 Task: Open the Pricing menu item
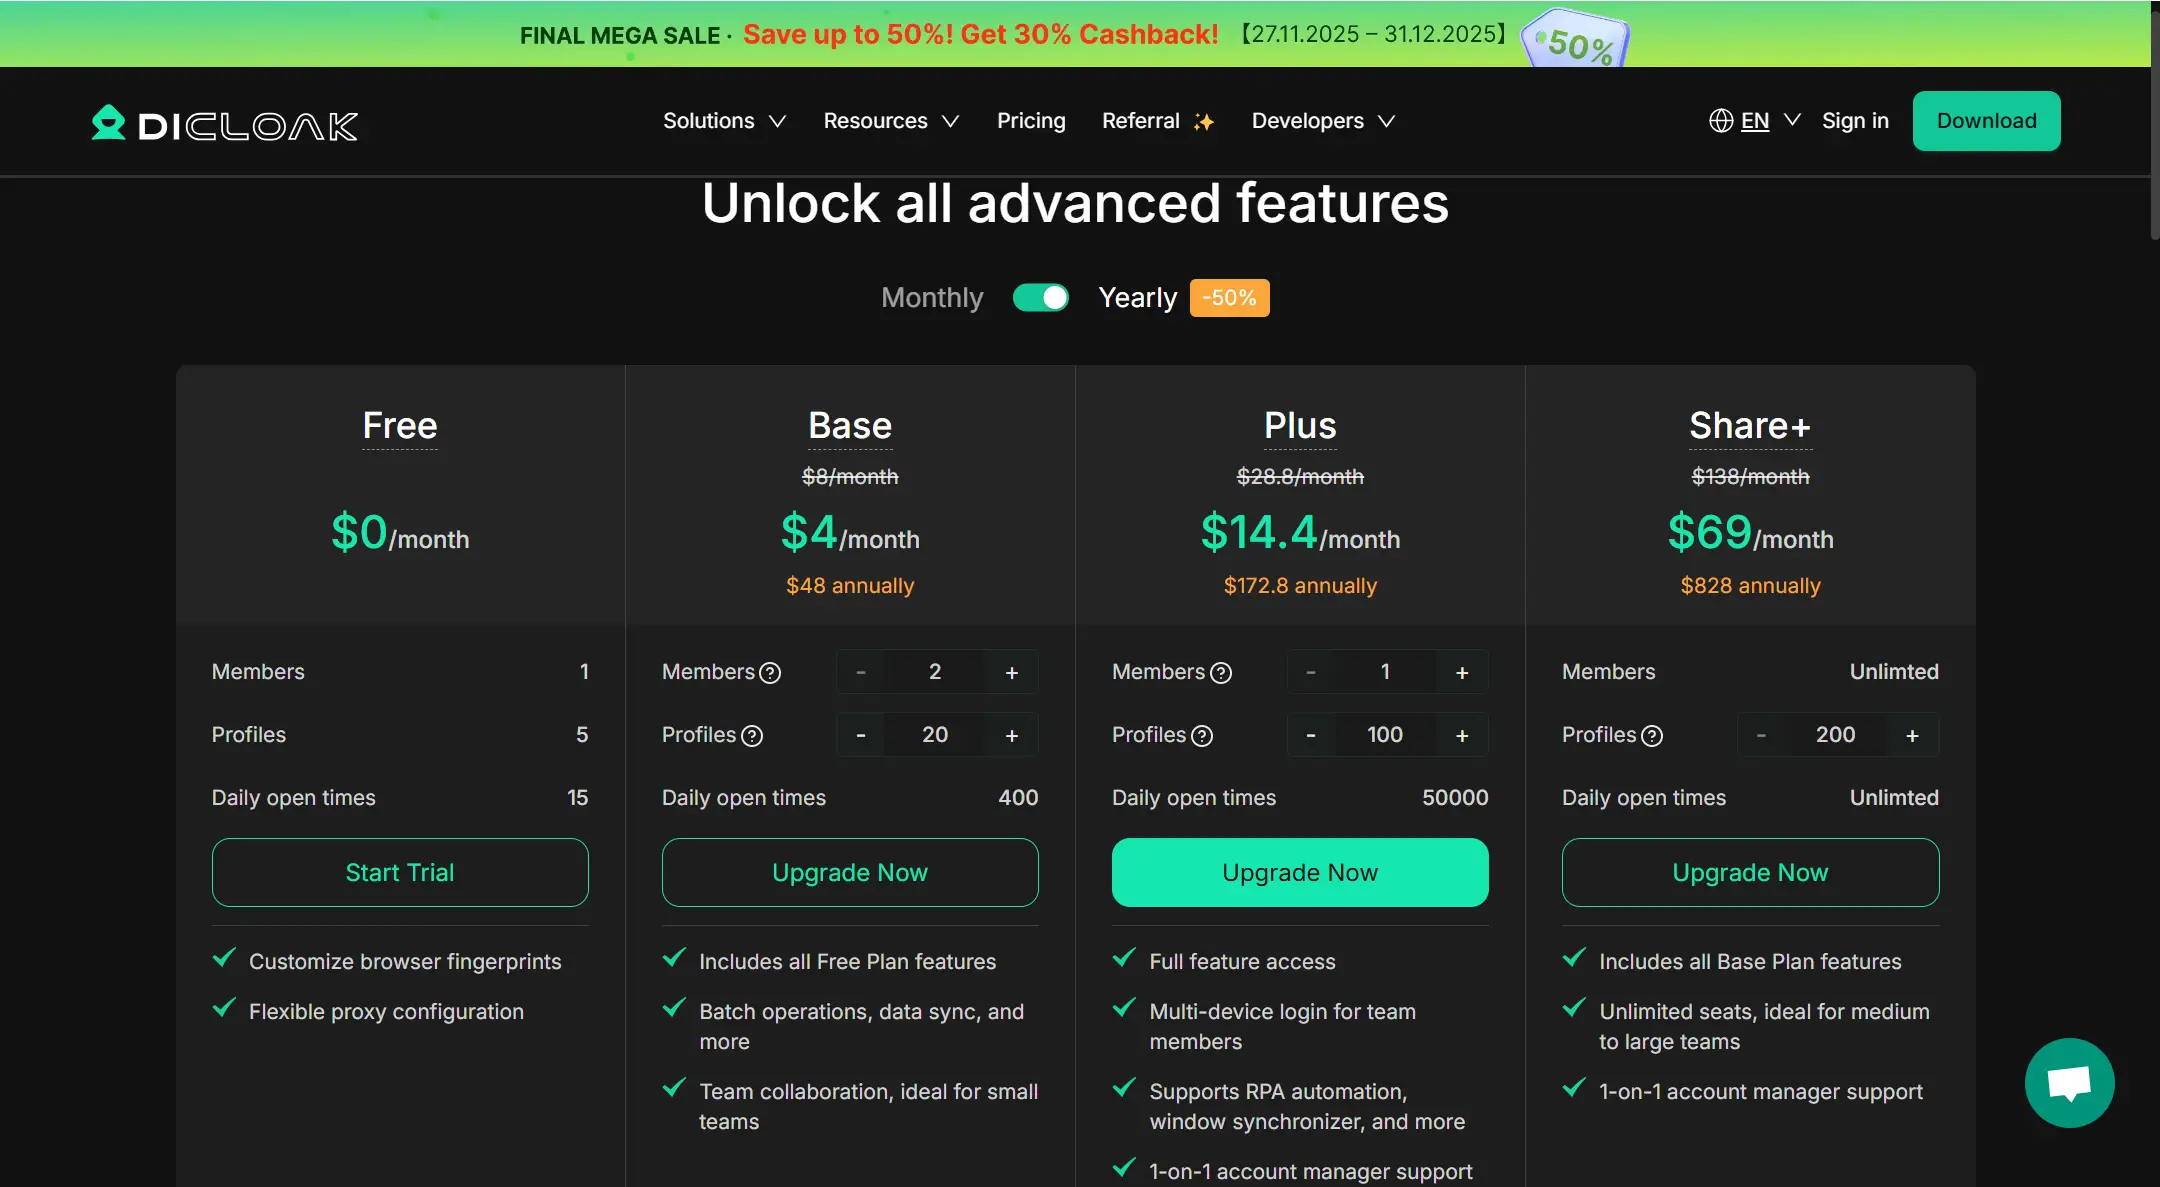[1031, 121]
